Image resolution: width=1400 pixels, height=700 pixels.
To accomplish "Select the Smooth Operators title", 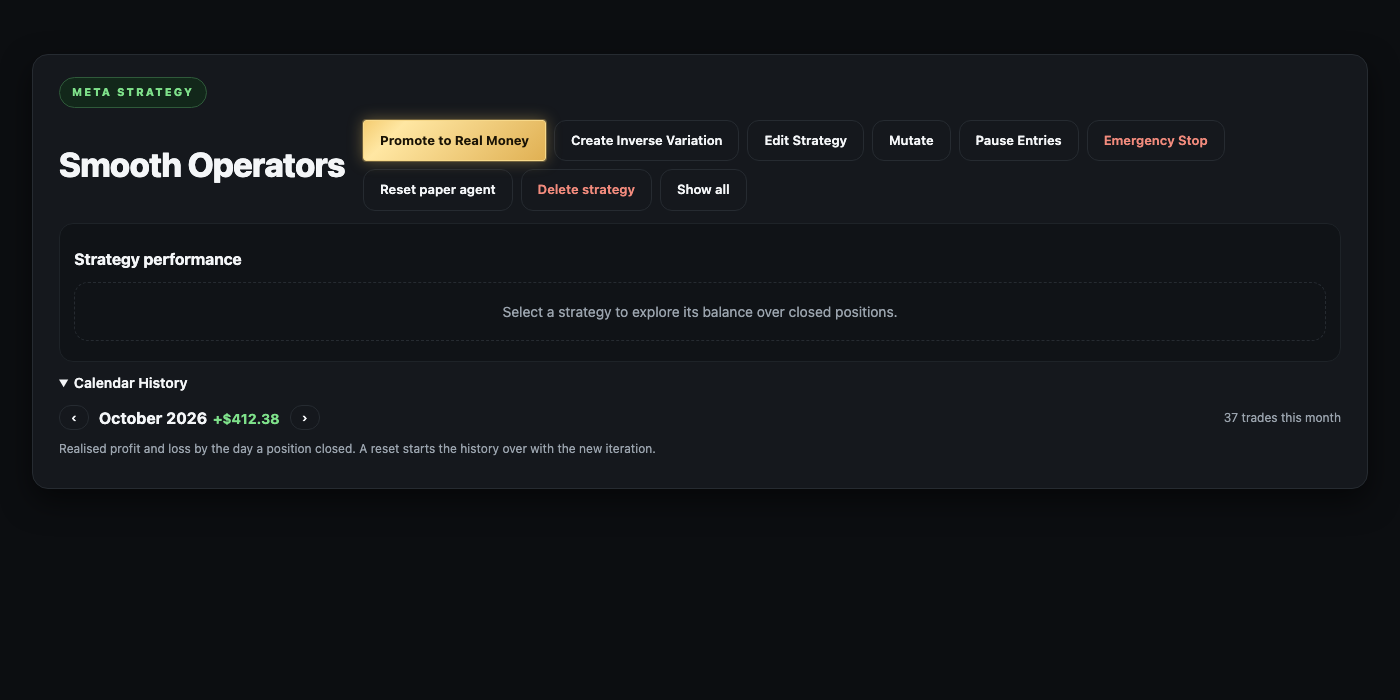I will (202, 165).
